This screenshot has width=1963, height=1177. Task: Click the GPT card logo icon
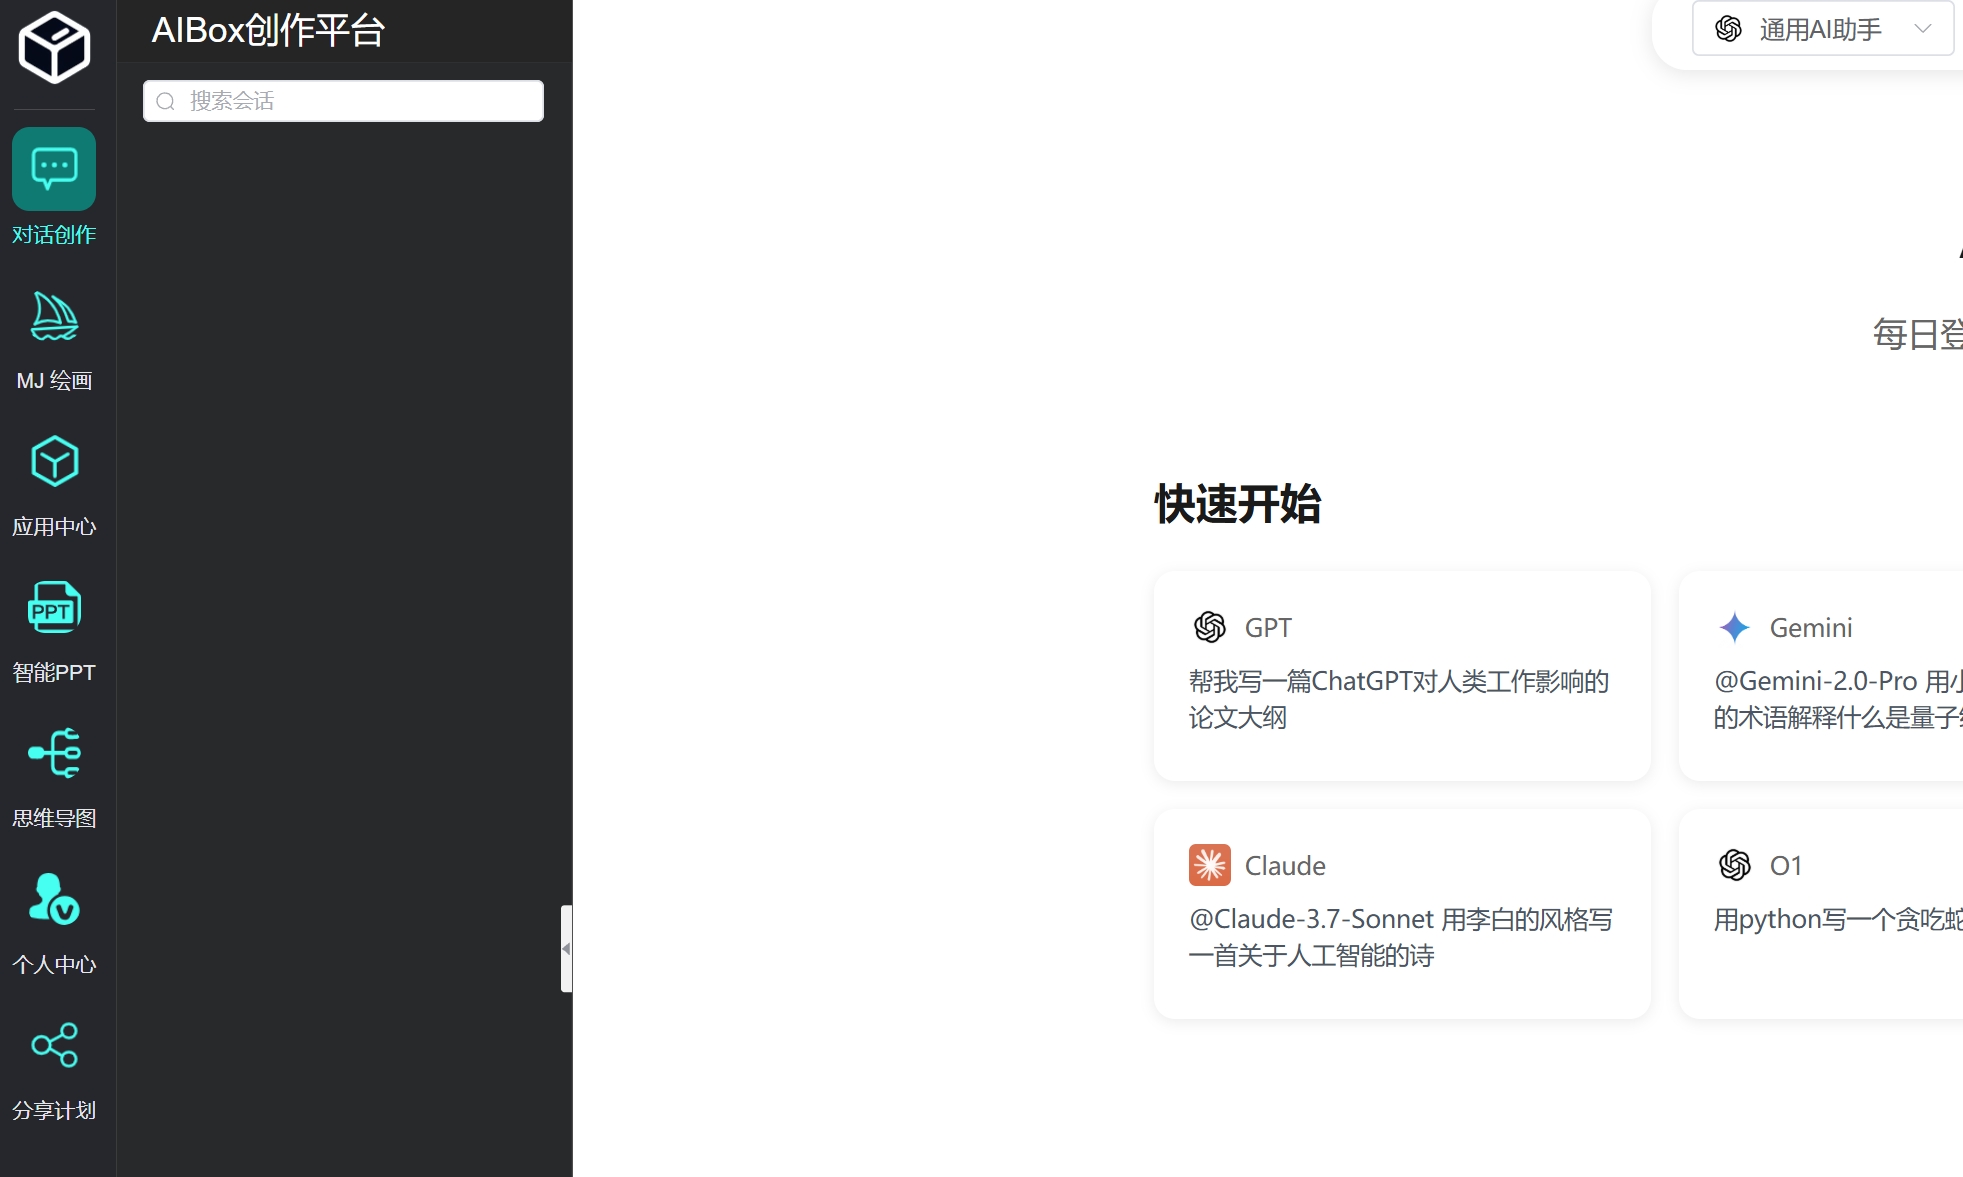coord(1210,627)
